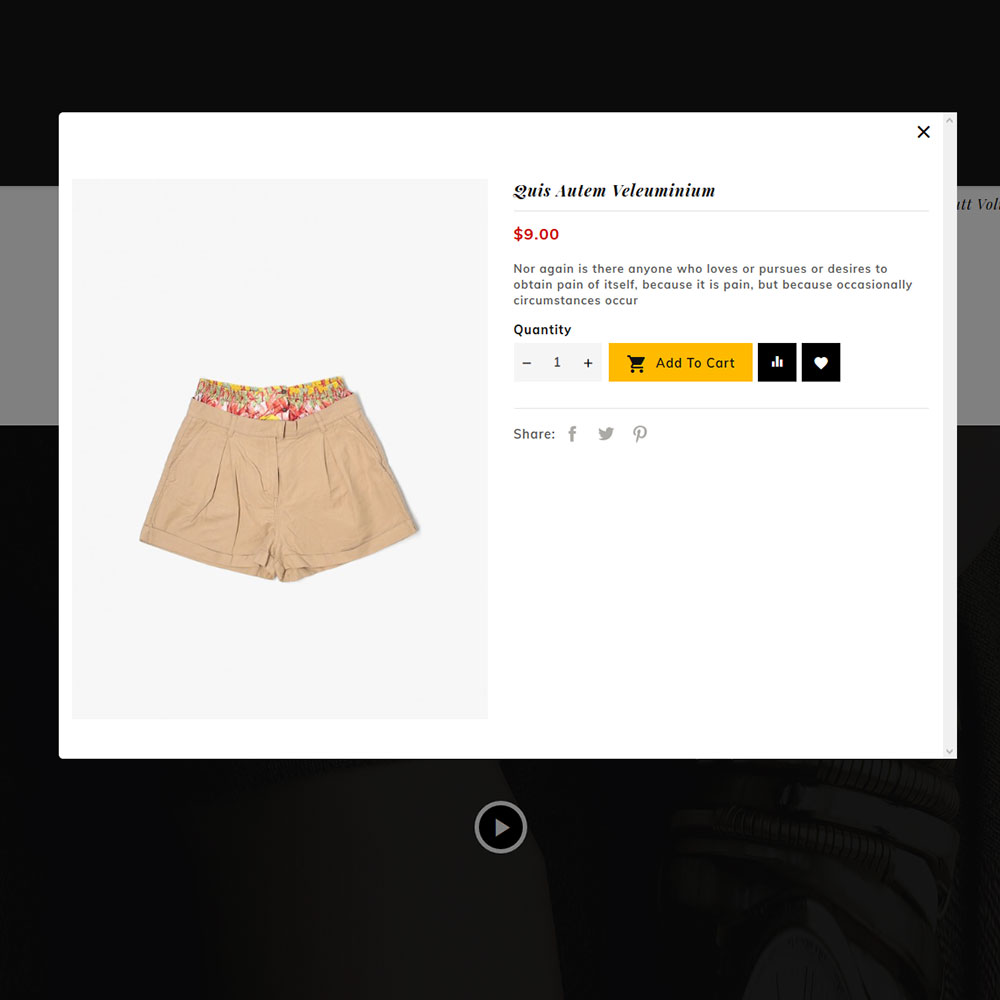Click the partially hidden product title behind popup
The image size is (1000, 1000).
(978, 204)
